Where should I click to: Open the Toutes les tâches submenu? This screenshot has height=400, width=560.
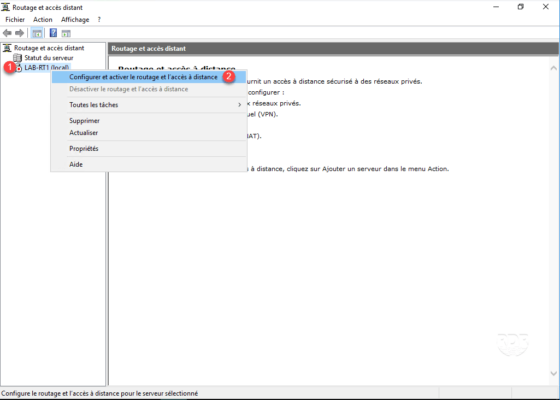pos(149,105)
